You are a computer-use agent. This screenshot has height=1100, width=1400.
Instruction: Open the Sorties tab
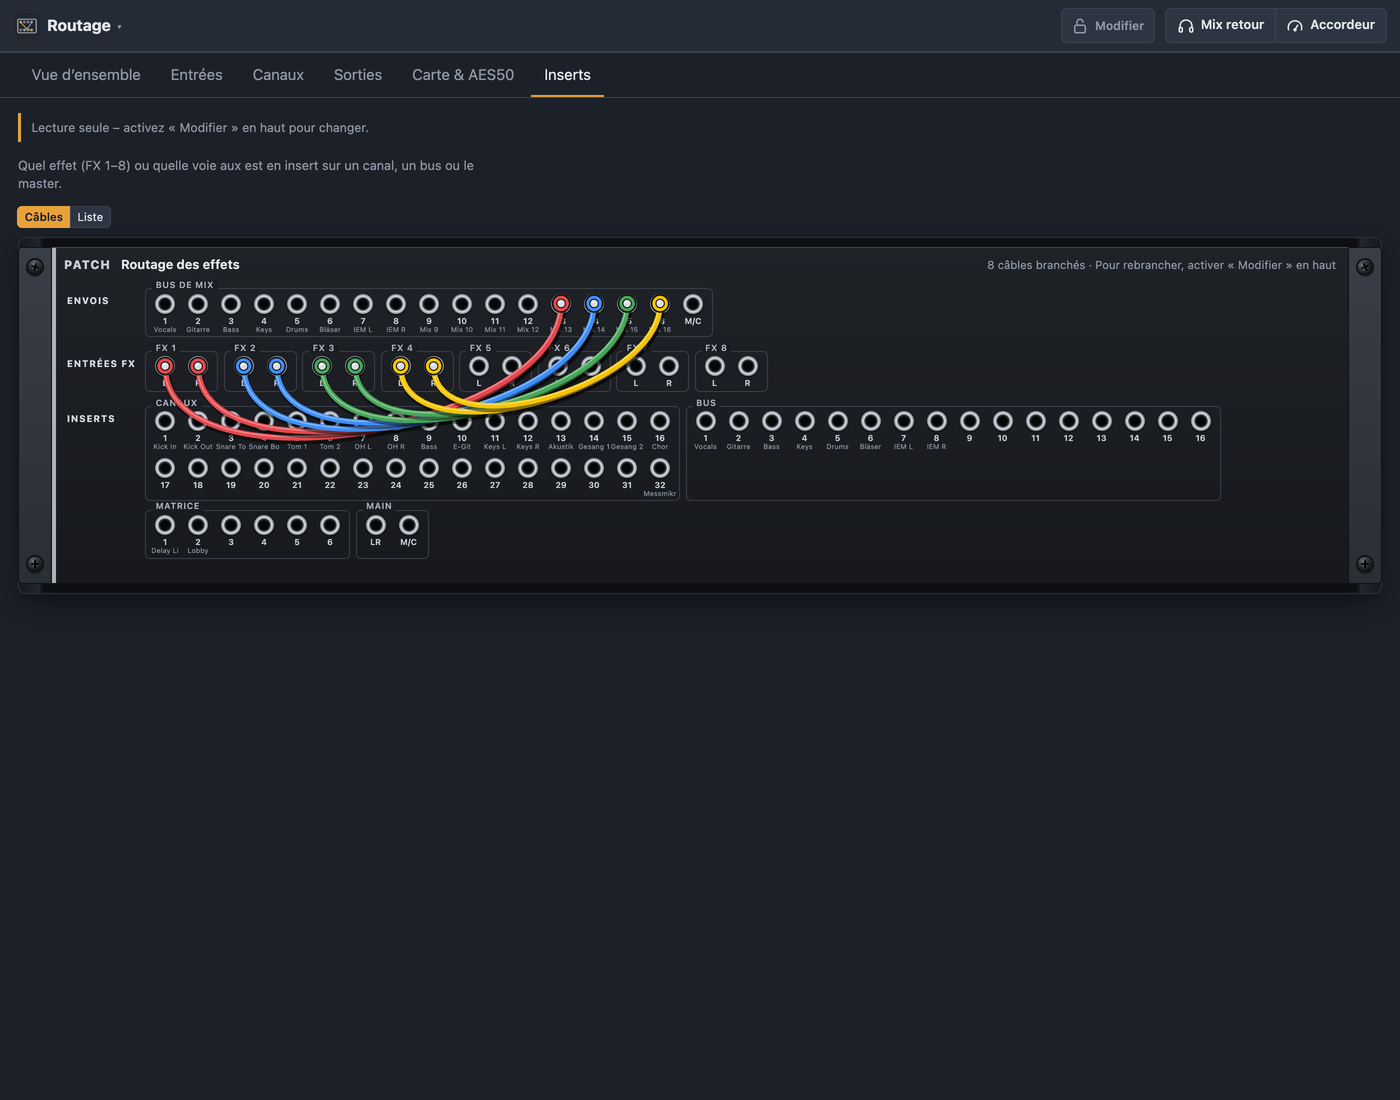[358, 75]
